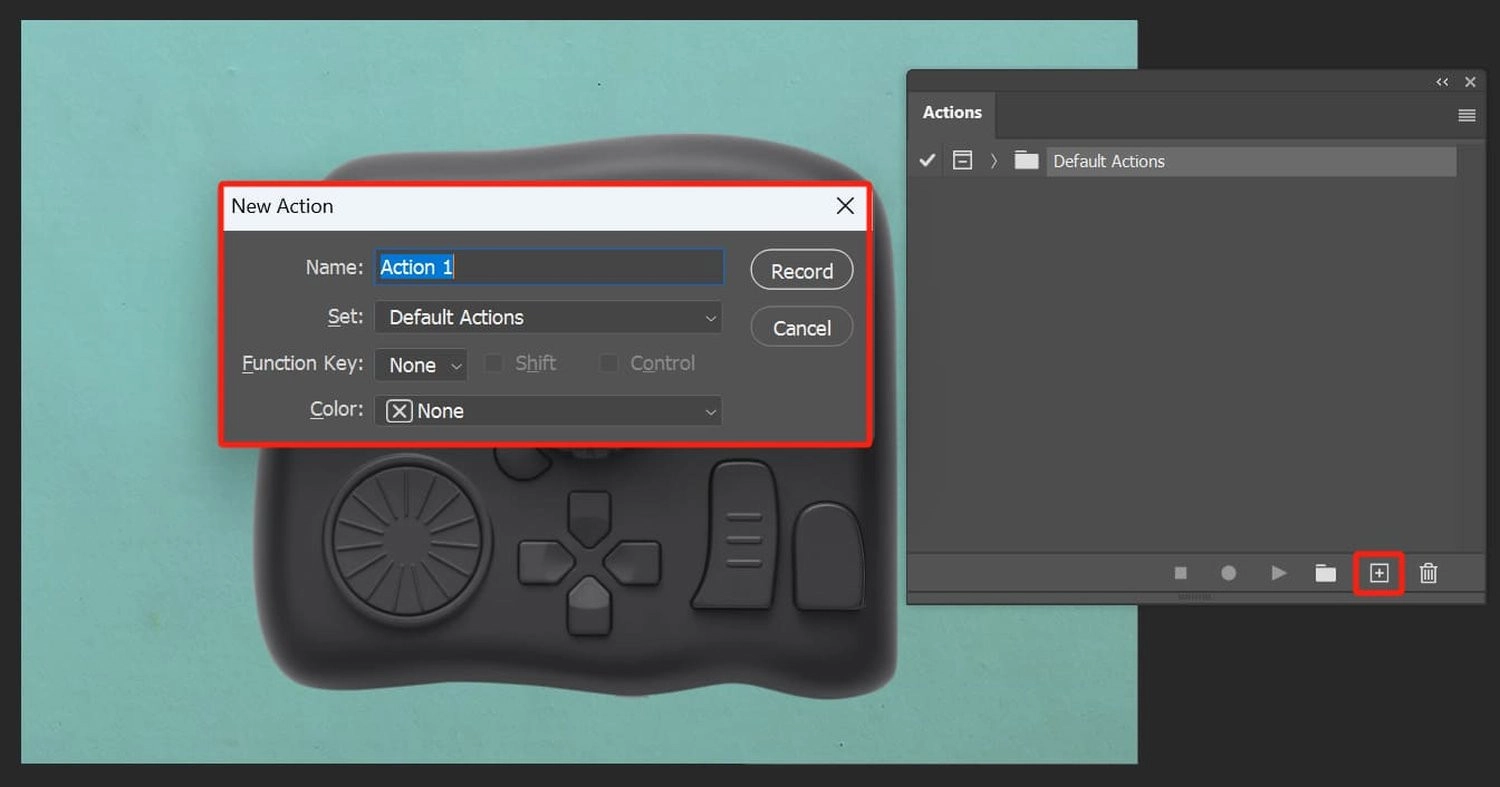Click the Stop recording icon in Actions panel
The image size is (1500, 787).
click(x=1180, y=573)
